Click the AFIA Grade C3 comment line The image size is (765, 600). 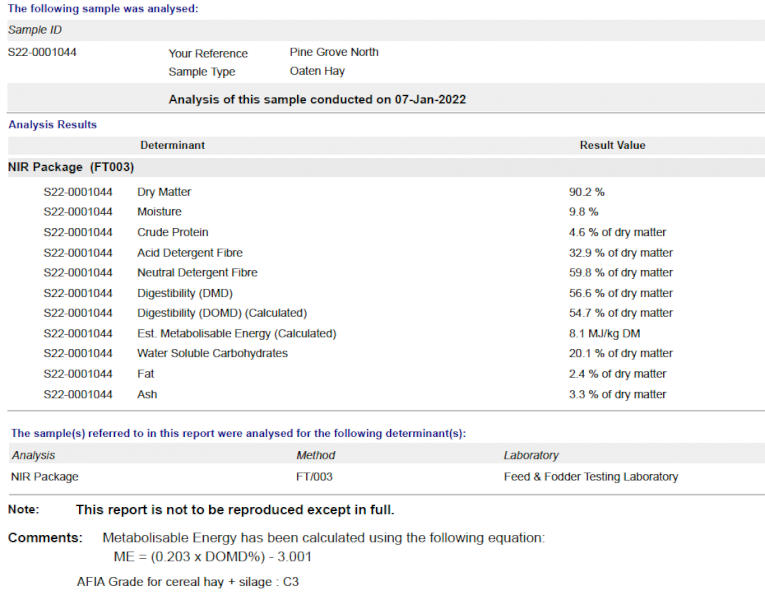point(187,580)
